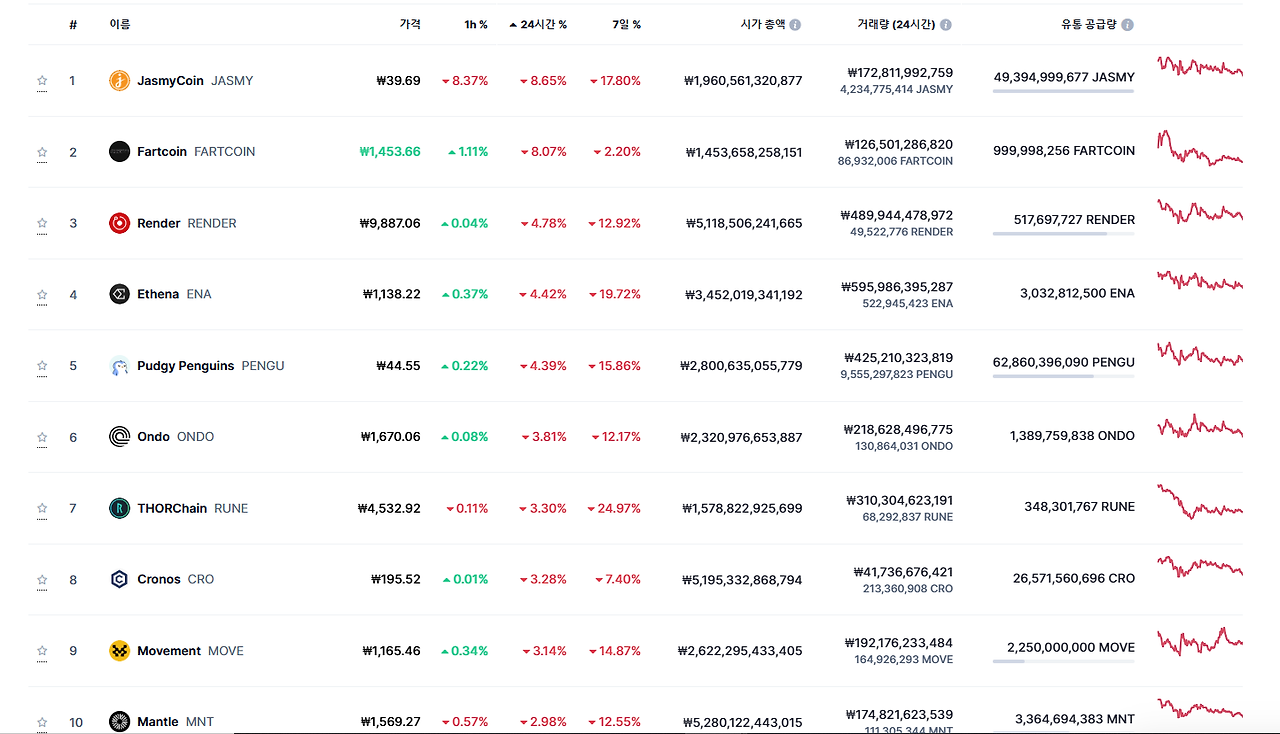This screenshot has height=734, width=1280.
Task: Add Pudgy Penguins to watchlist with star
Action: tap(42, 366)
